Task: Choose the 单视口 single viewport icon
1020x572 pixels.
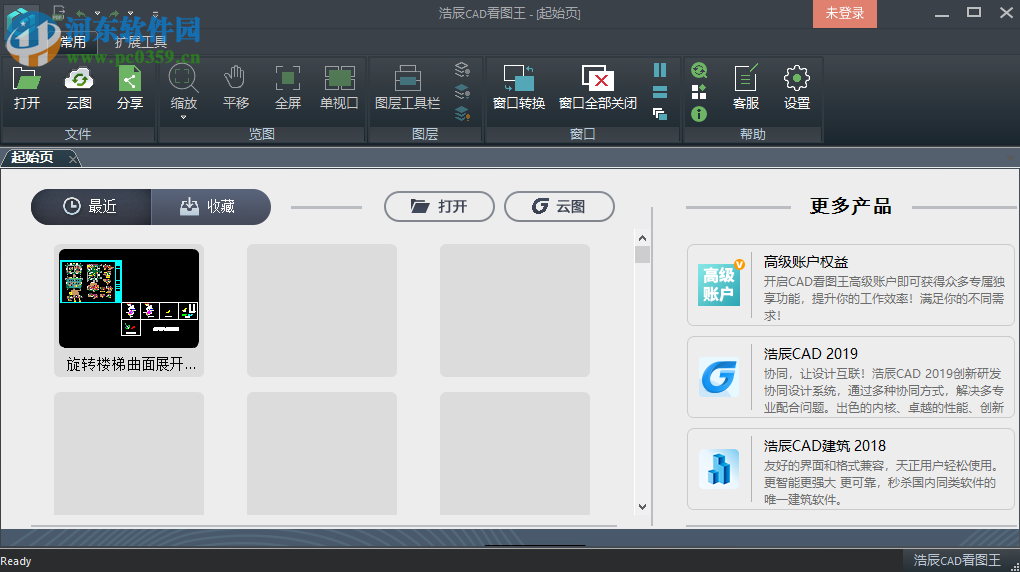Action: click(x=339, y=88)
